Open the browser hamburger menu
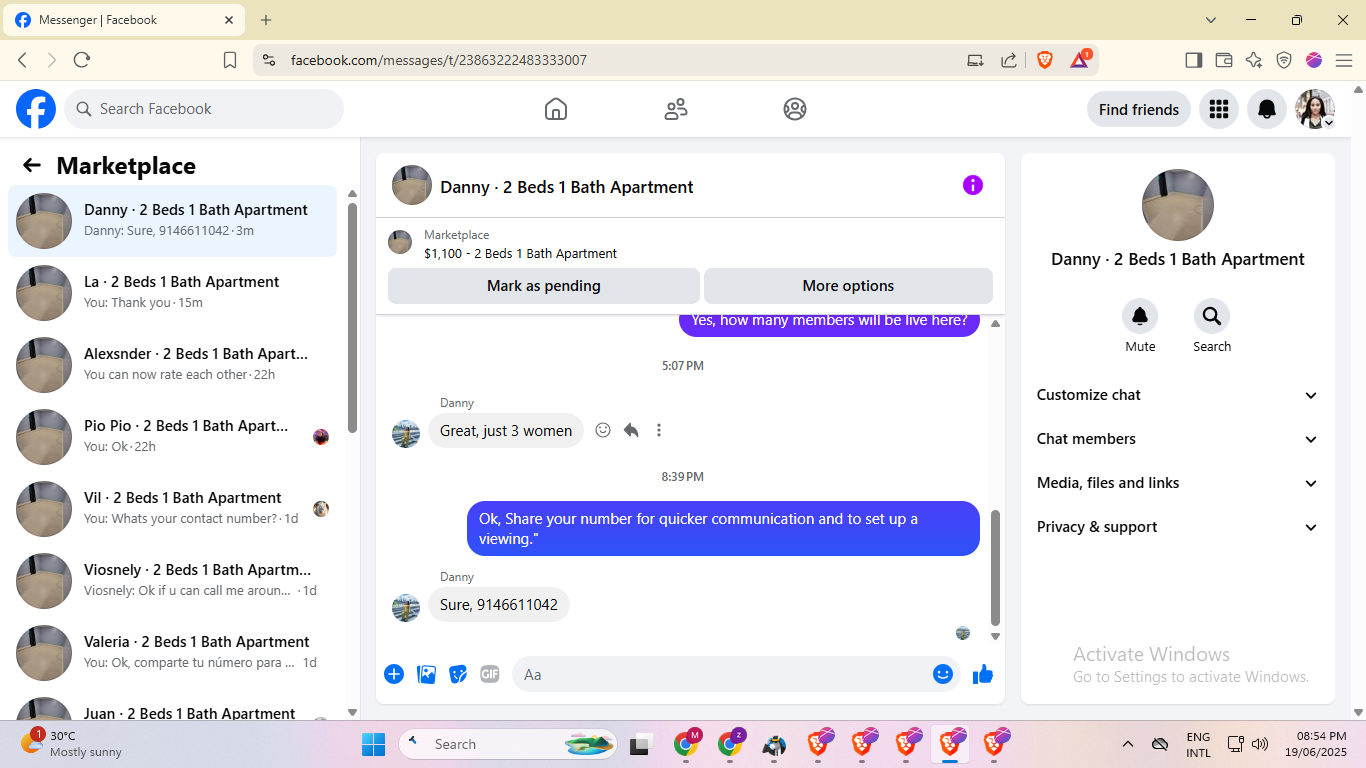Screen dimensions: 1366x768 tap(1344, 60)
